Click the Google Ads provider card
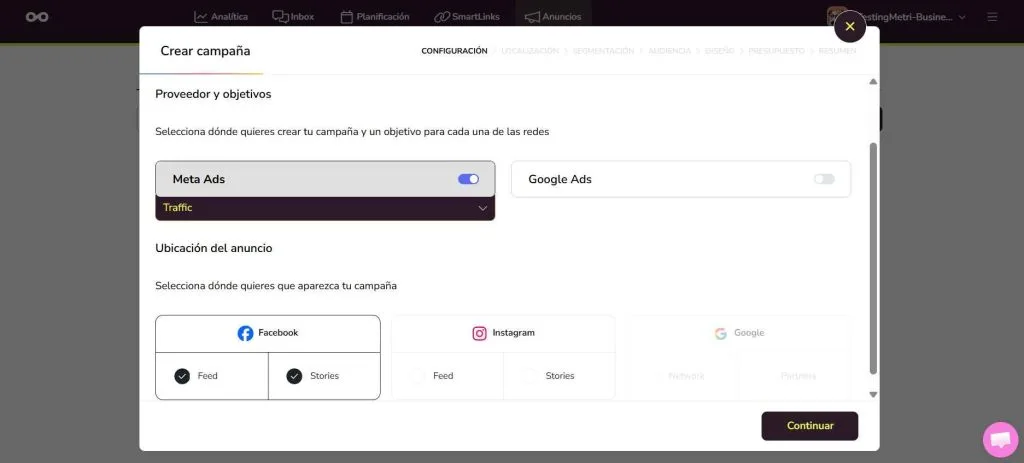Image resolution: width=1024 pixels, height=463 pixels. pos(680,179)
